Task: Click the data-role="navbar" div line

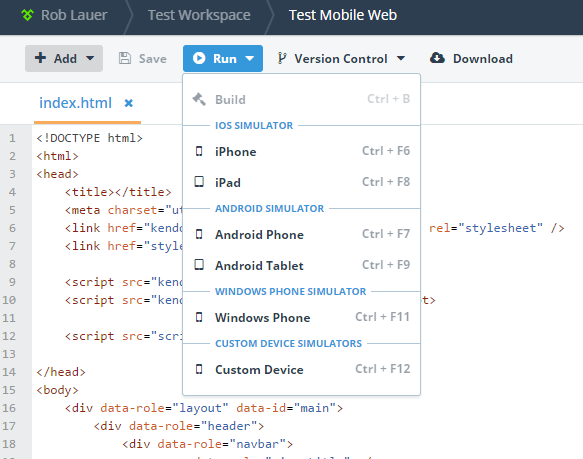Action: 207,444
